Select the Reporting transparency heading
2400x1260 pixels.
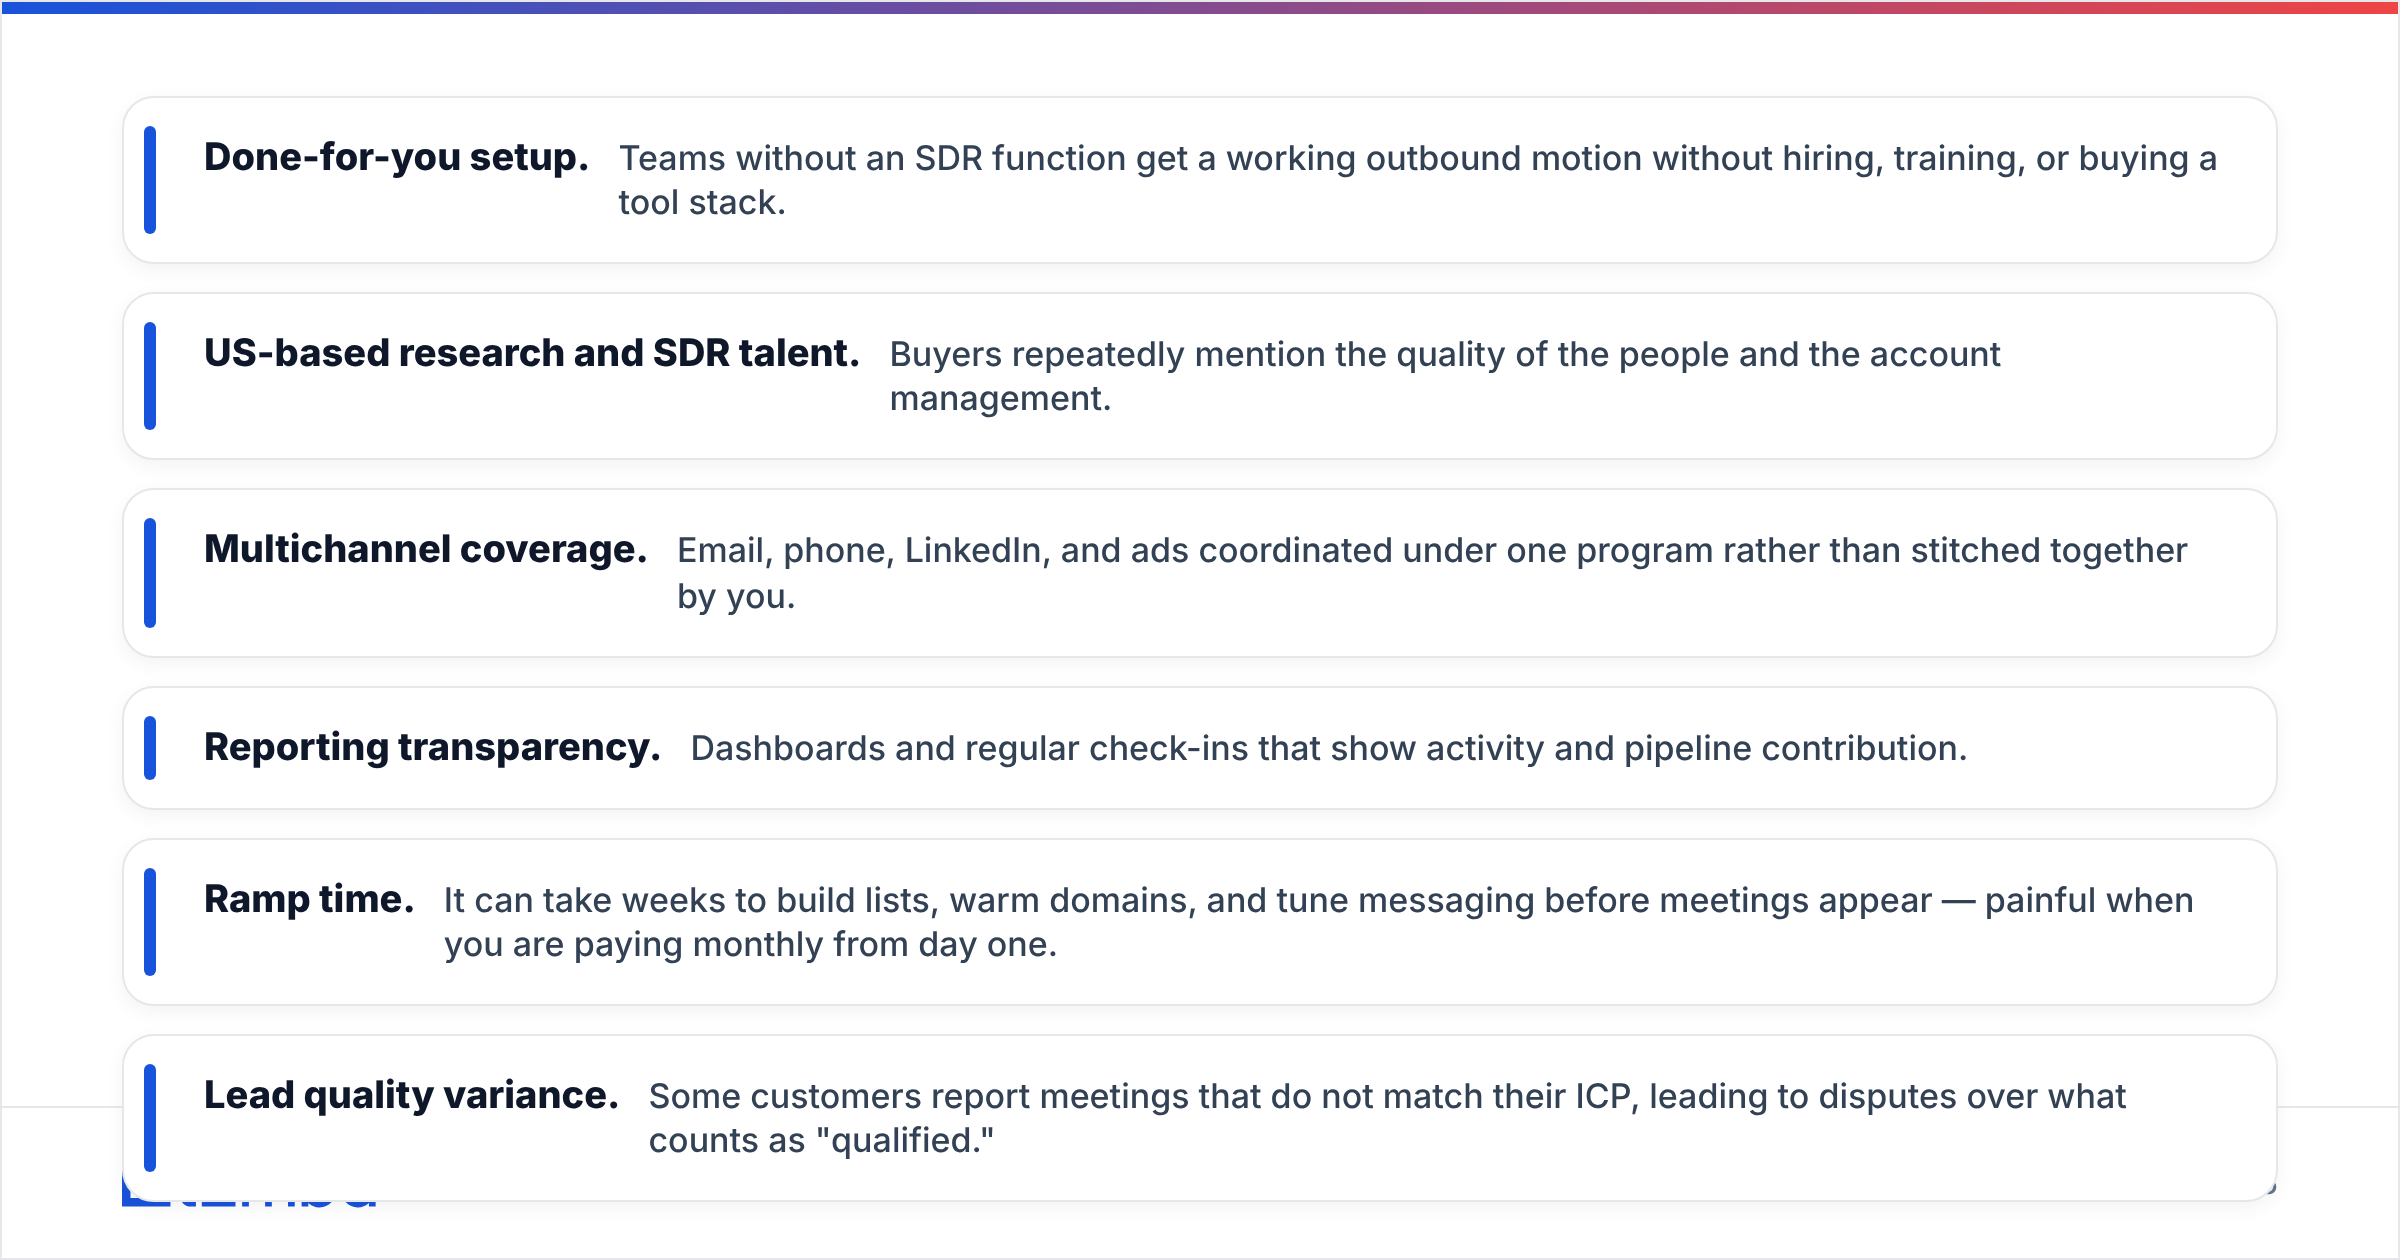432,747
